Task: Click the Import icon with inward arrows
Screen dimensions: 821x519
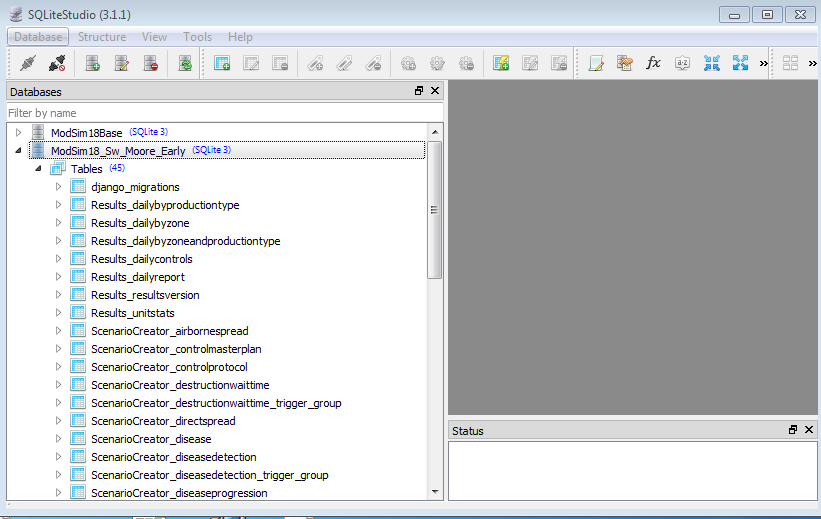Action: coord(712,64)
